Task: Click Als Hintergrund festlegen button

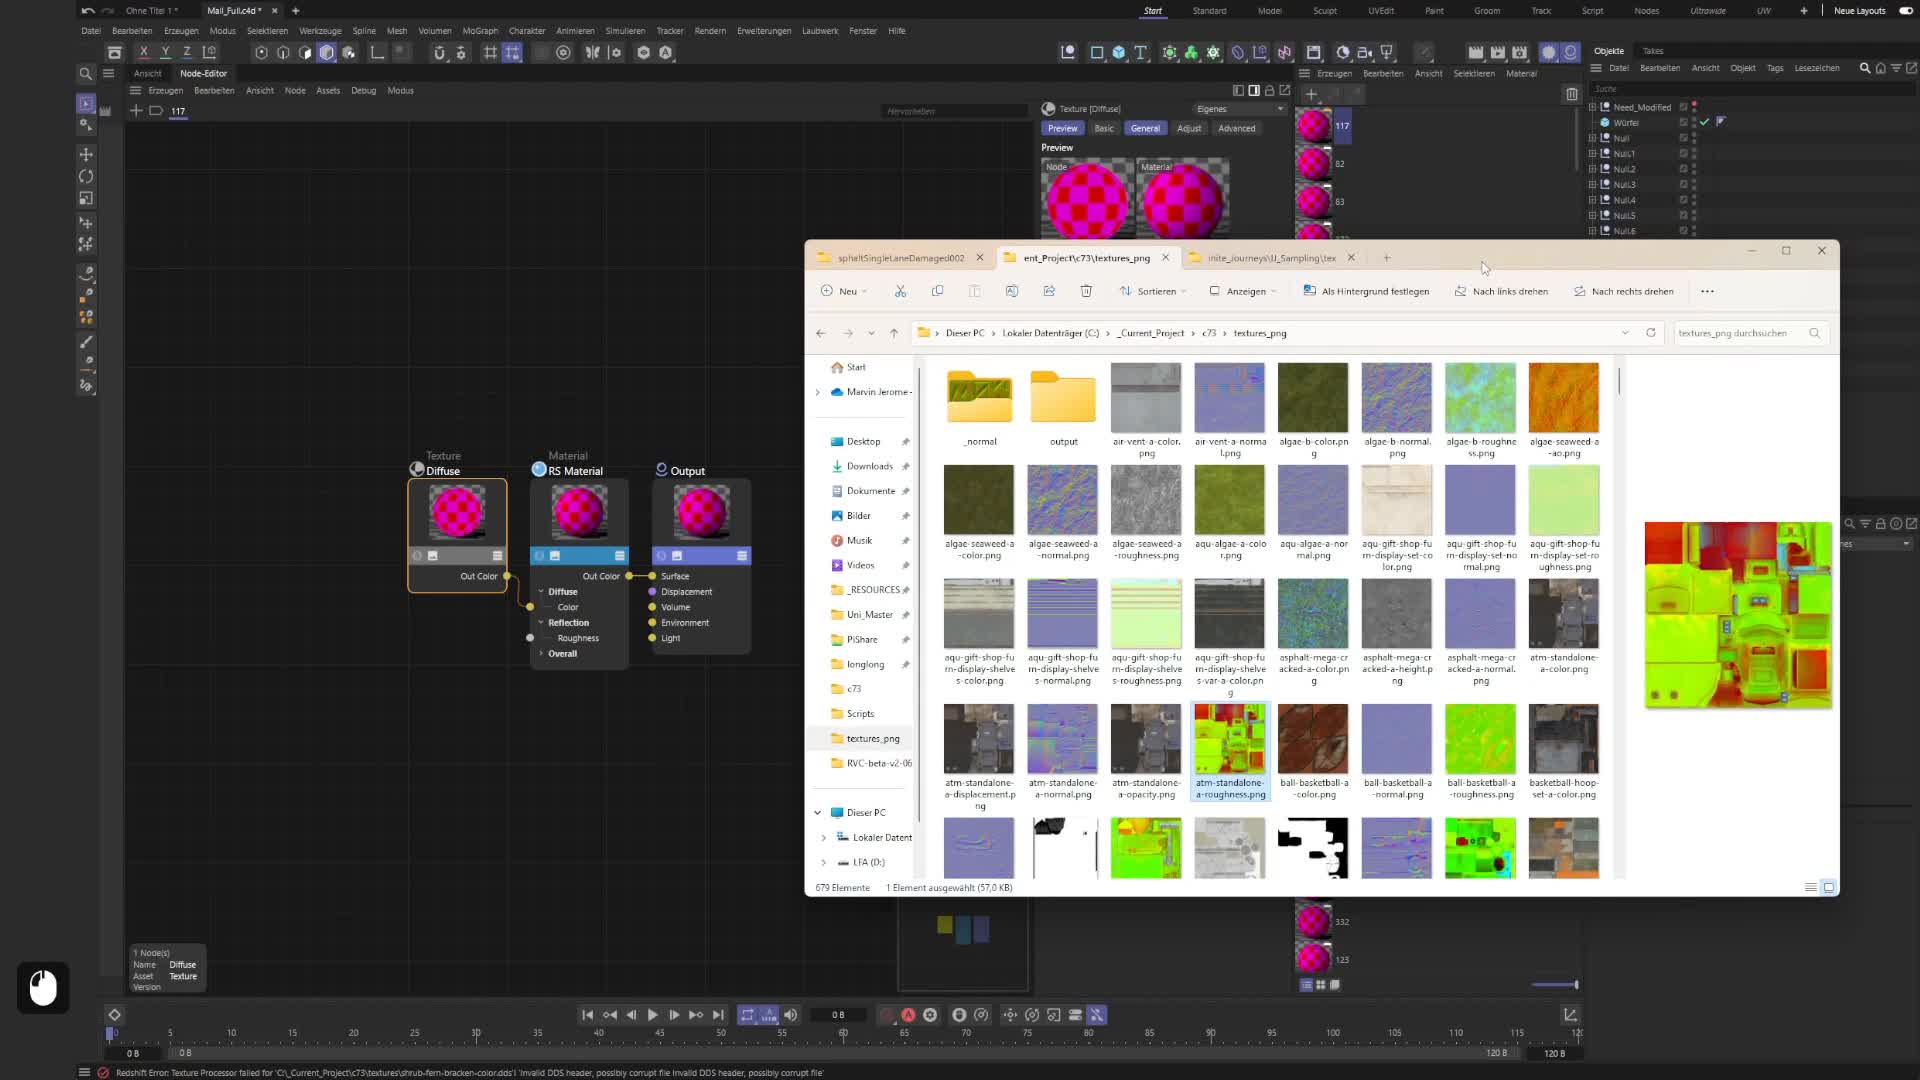Action: [x=1366, y=291]
